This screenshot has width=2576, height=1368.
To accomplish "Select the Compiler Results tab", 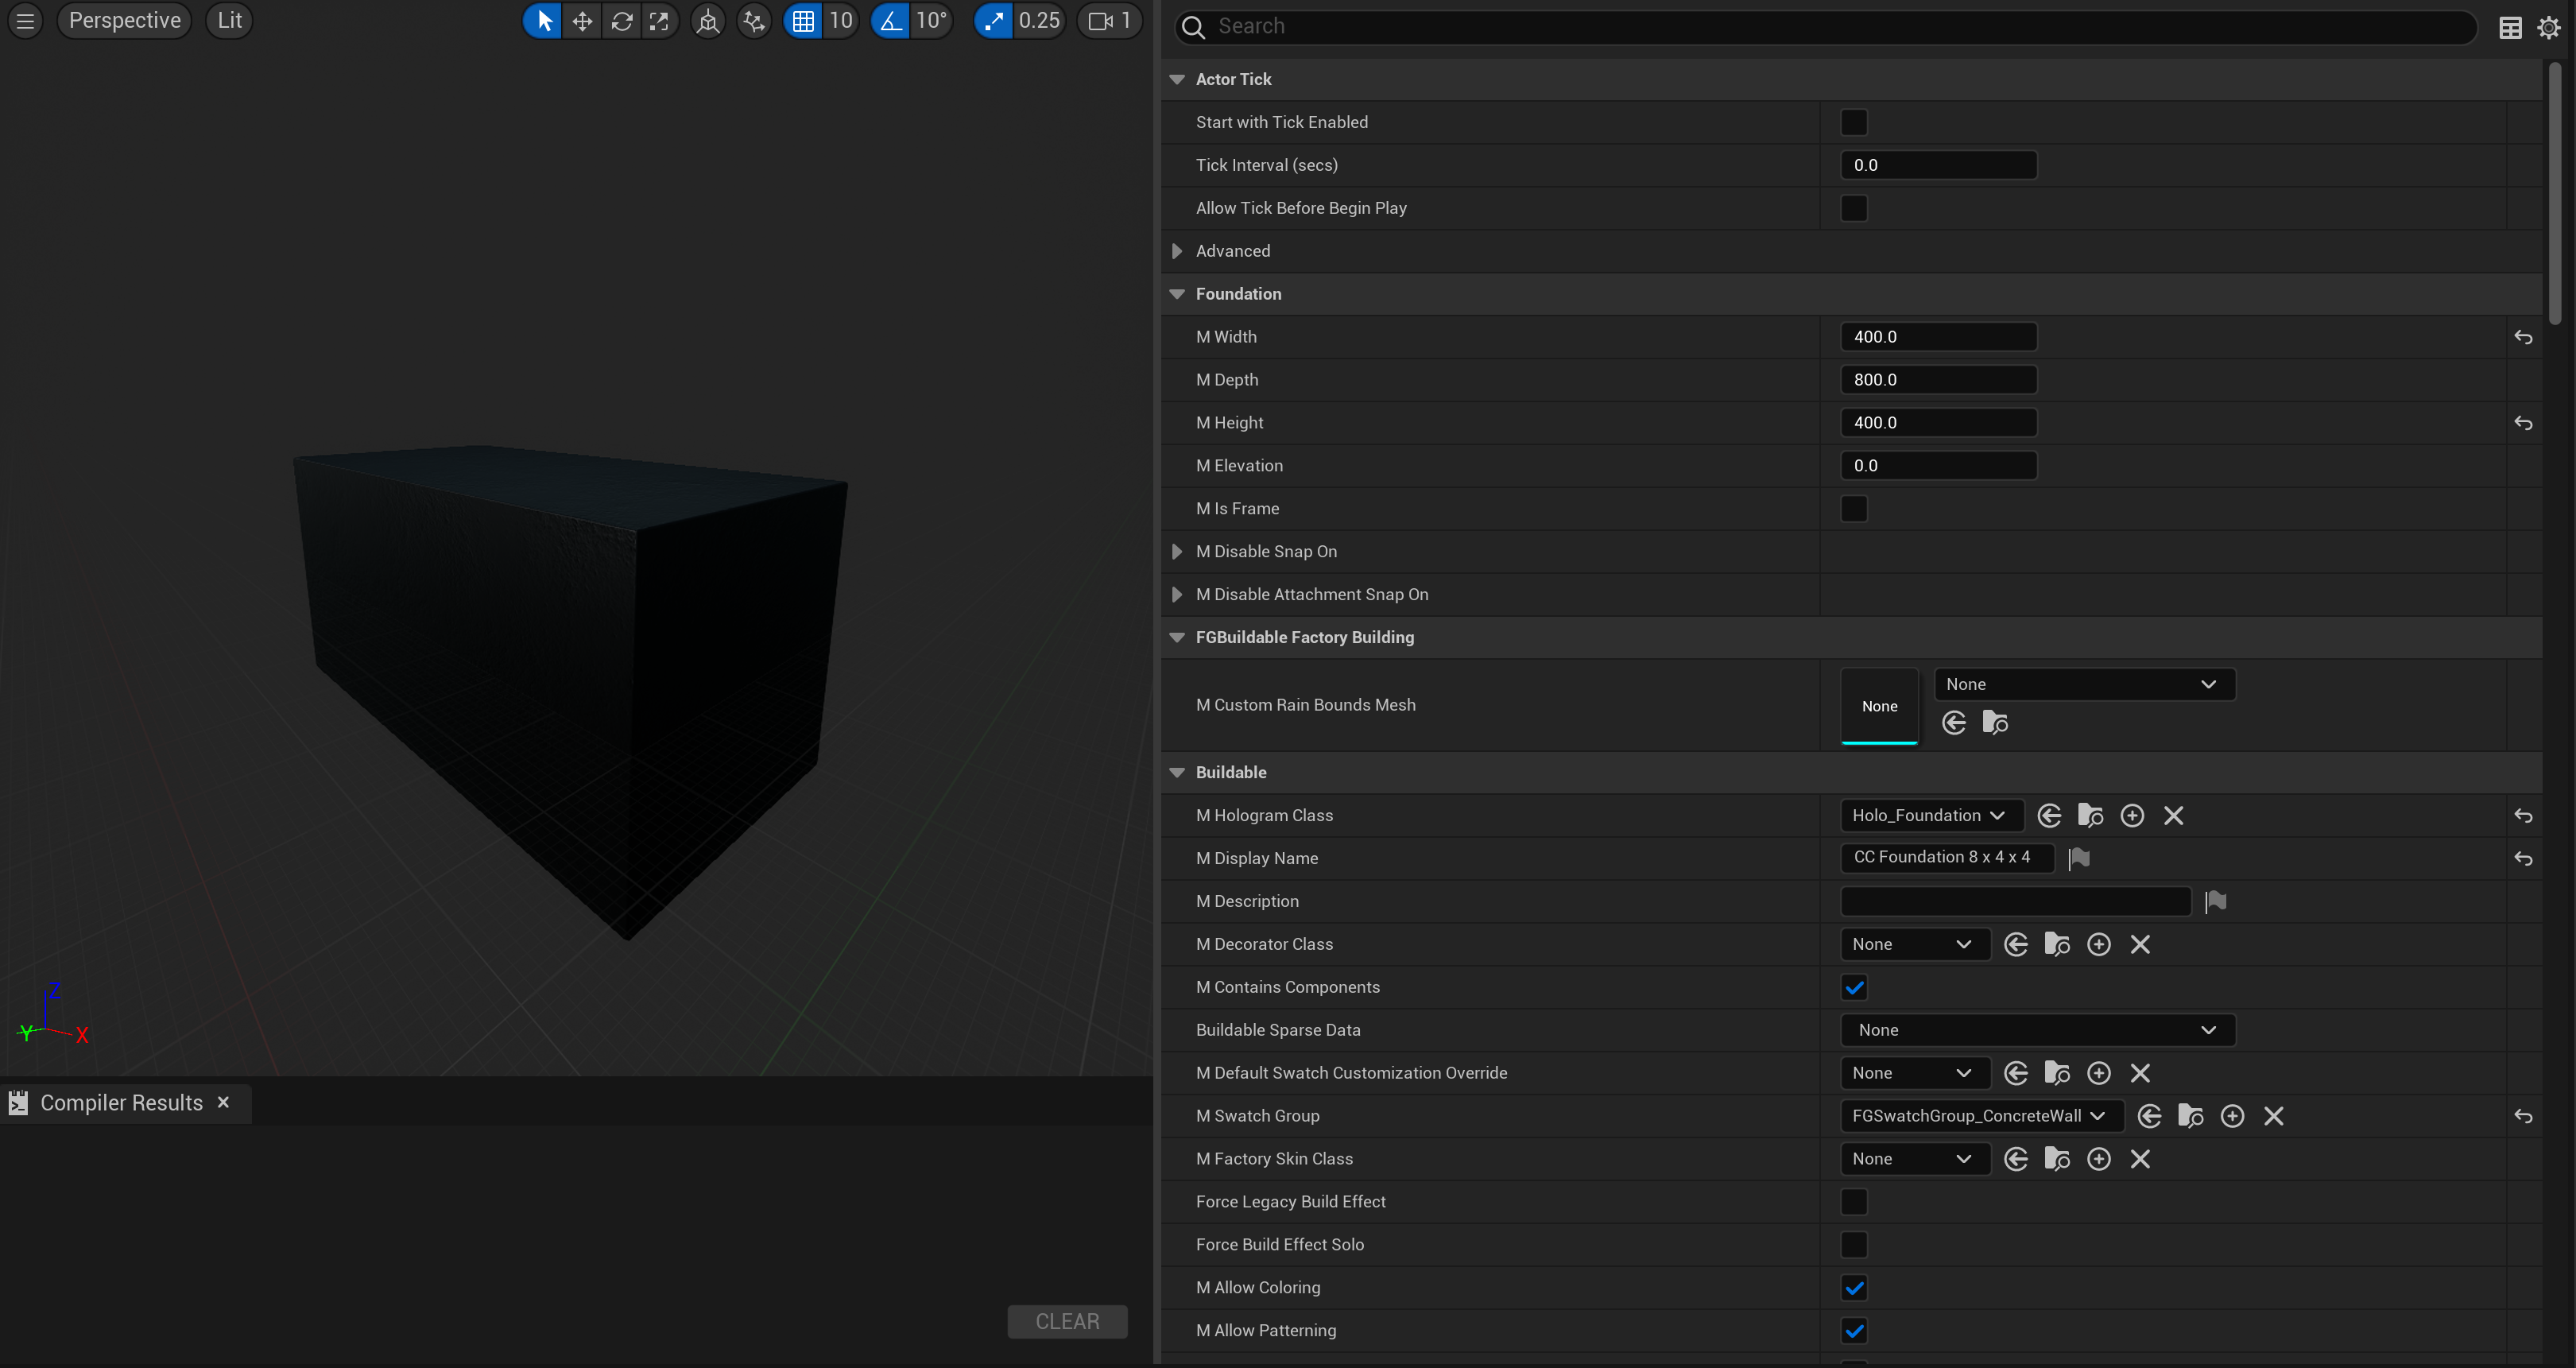I will point(120,1103).
